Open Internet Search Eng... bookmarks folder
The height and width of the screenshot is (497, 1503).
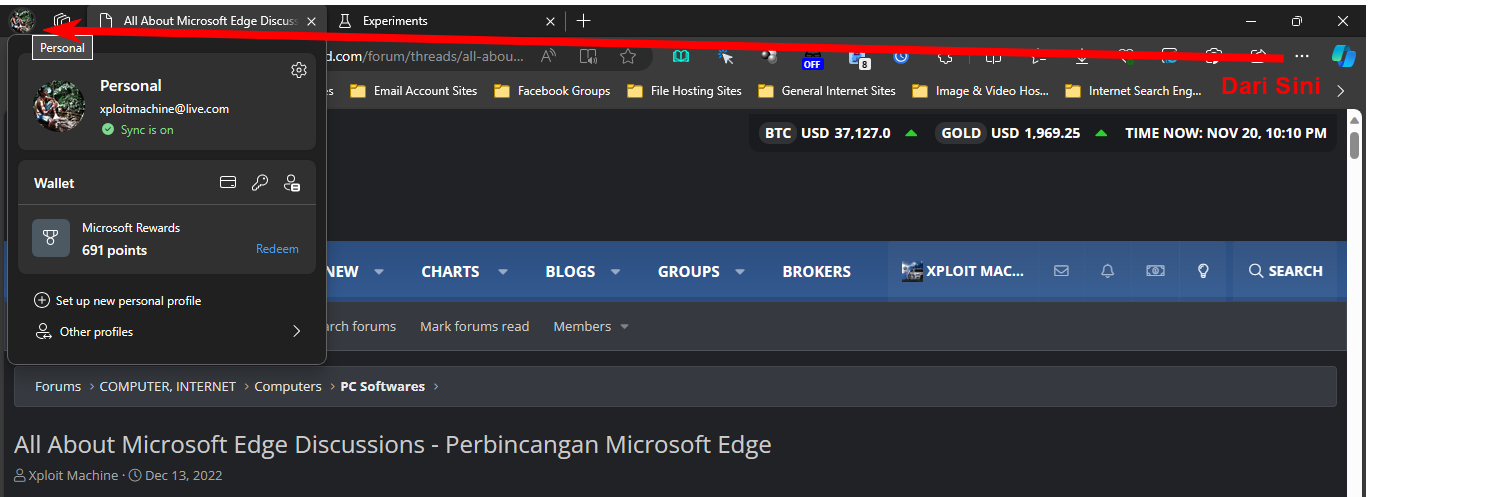(x=1133, y=91)
